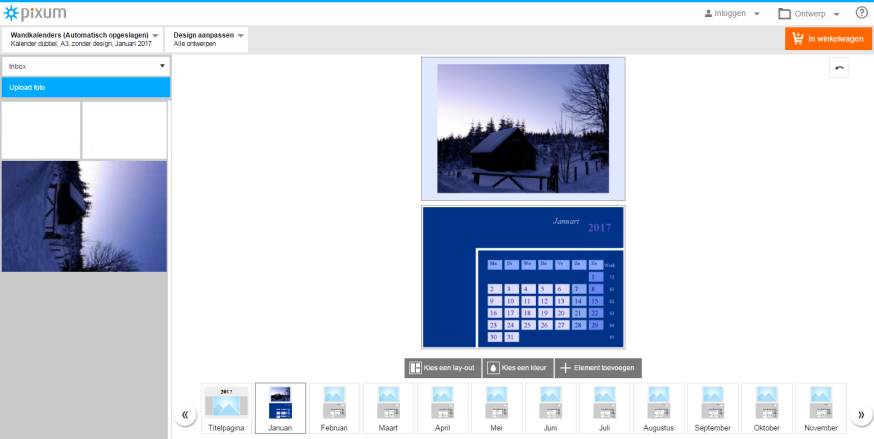Open the Augustus page thumbnail
Image resolution: width=874 pixels, height=439 pixels.
pyautogui.click(x=658, y=408)
